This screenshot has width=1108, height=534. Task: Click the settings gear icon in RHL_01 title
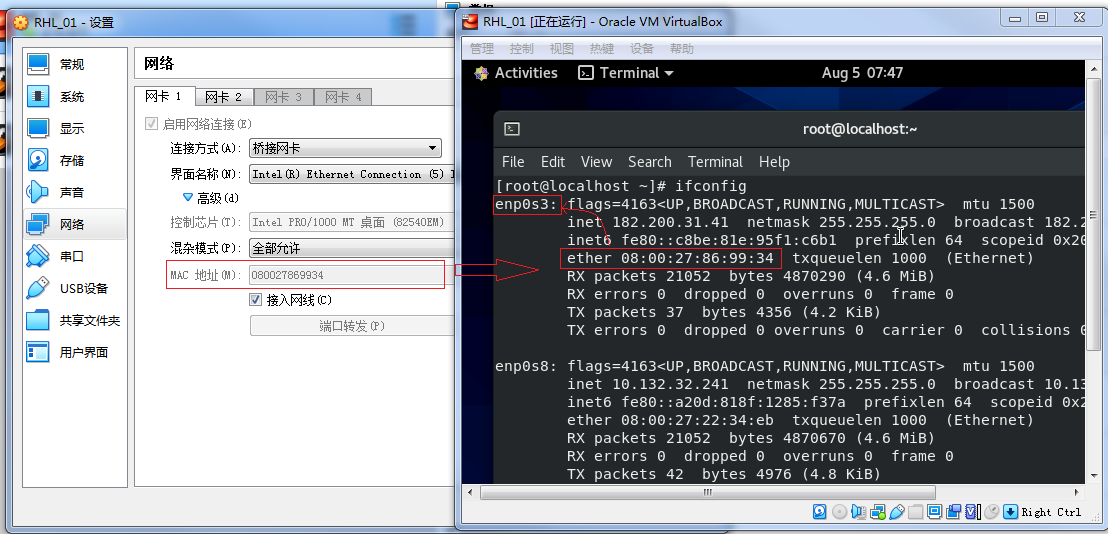click(21, 22)
